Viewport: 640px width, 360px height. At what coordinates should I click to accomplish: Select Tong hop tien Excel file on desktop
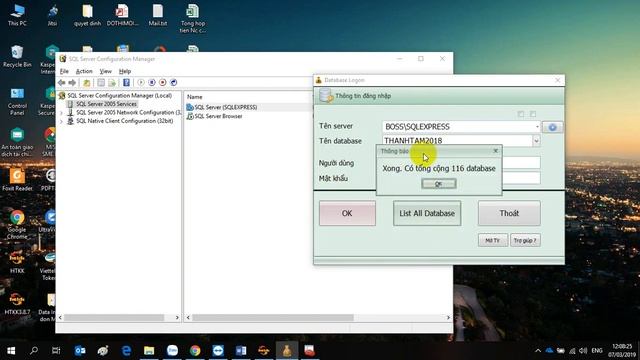point(193,18)
